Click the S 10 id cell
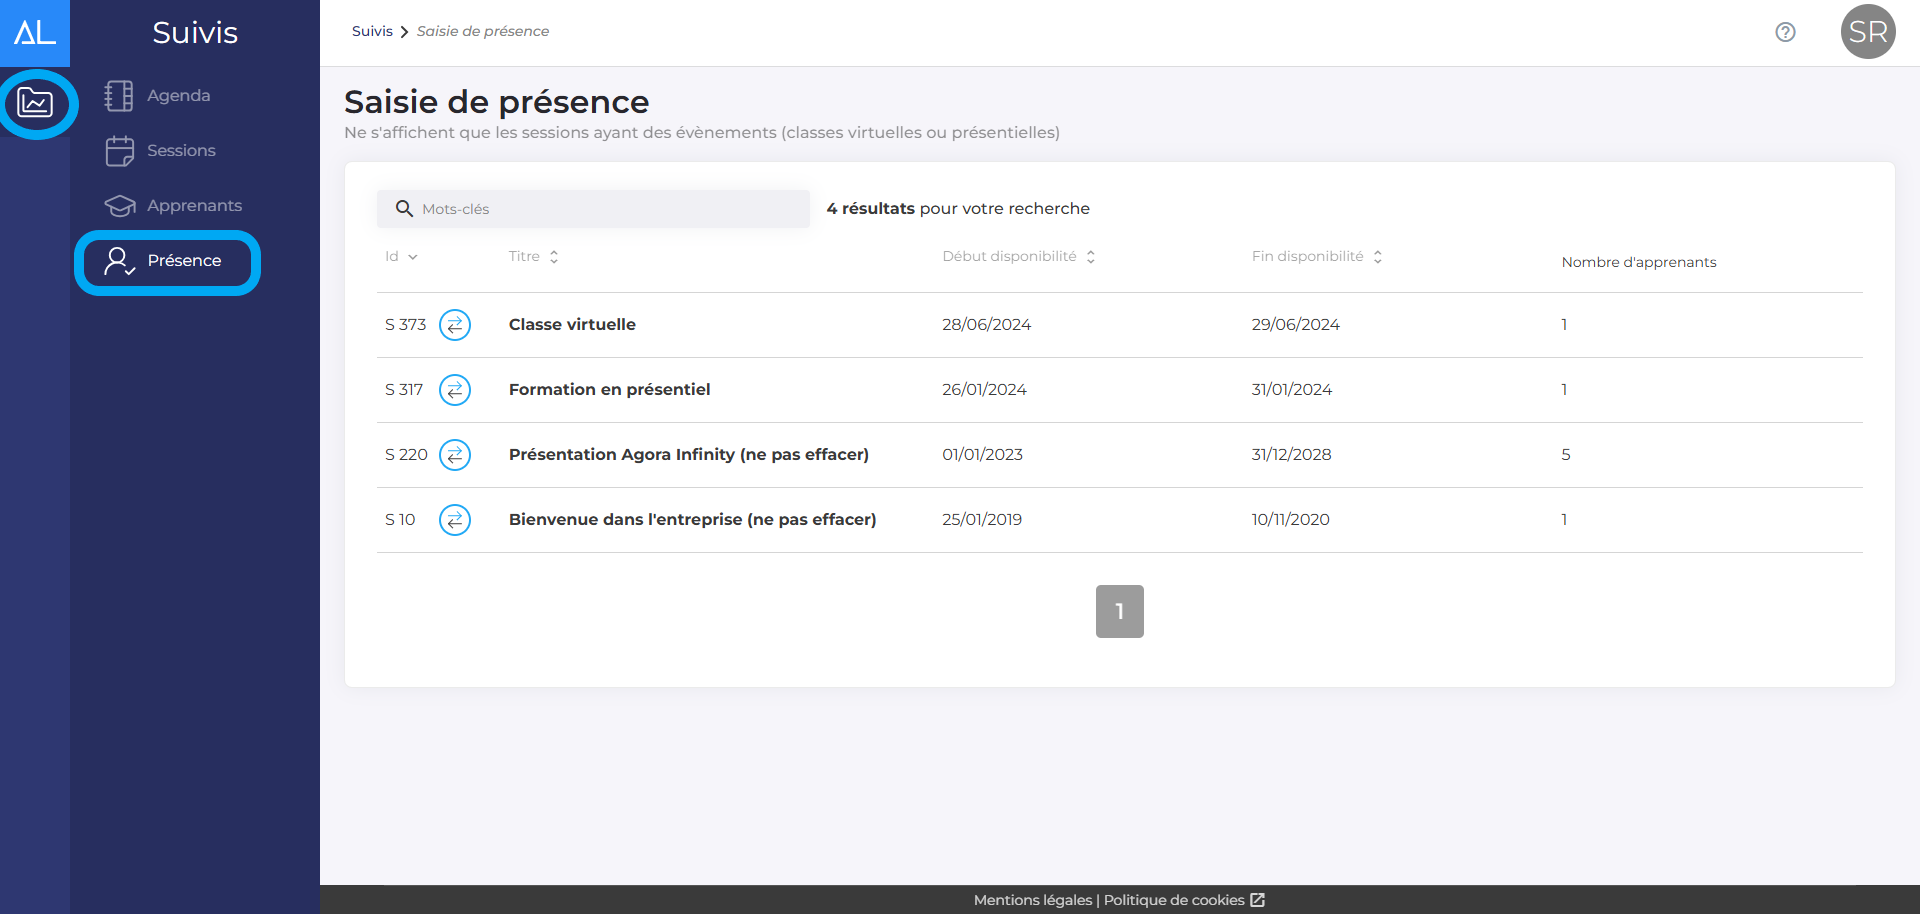 (x=400, y=519)
